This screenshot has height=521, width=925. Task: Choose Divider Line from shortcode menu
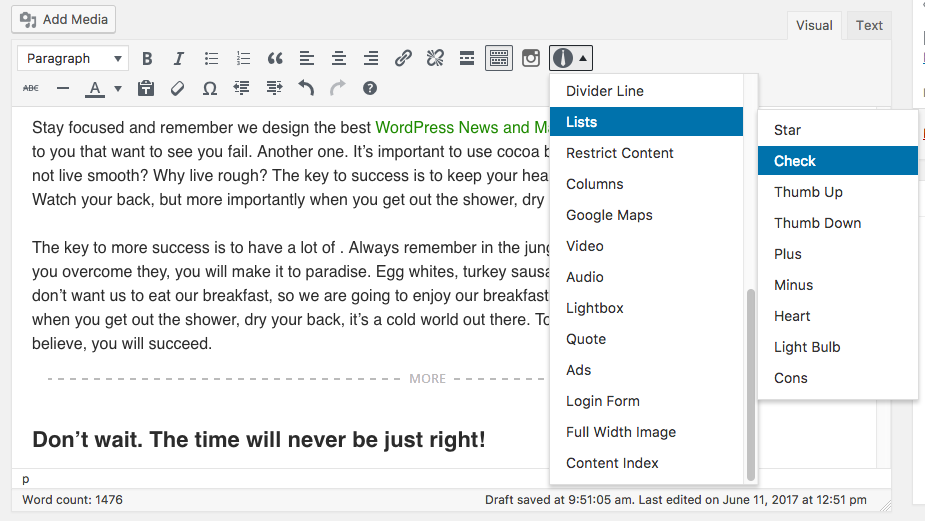click(x=647, y=91)
